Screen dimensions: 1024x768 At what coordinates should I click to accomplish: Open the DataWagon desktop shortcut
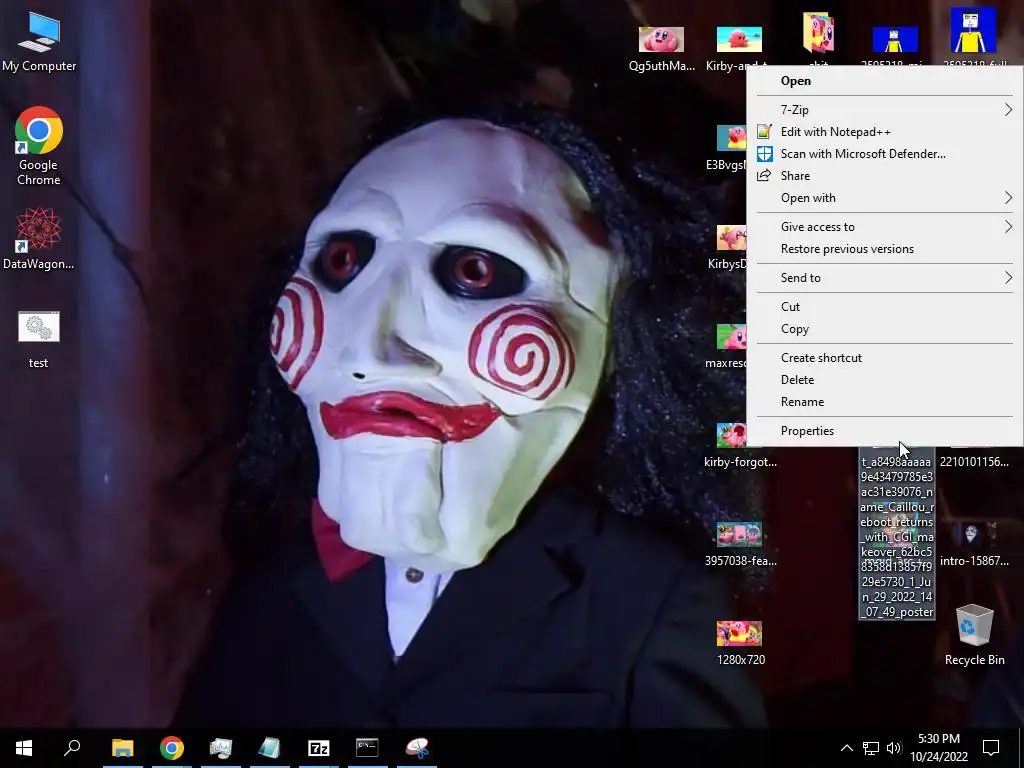pos(39,239)
